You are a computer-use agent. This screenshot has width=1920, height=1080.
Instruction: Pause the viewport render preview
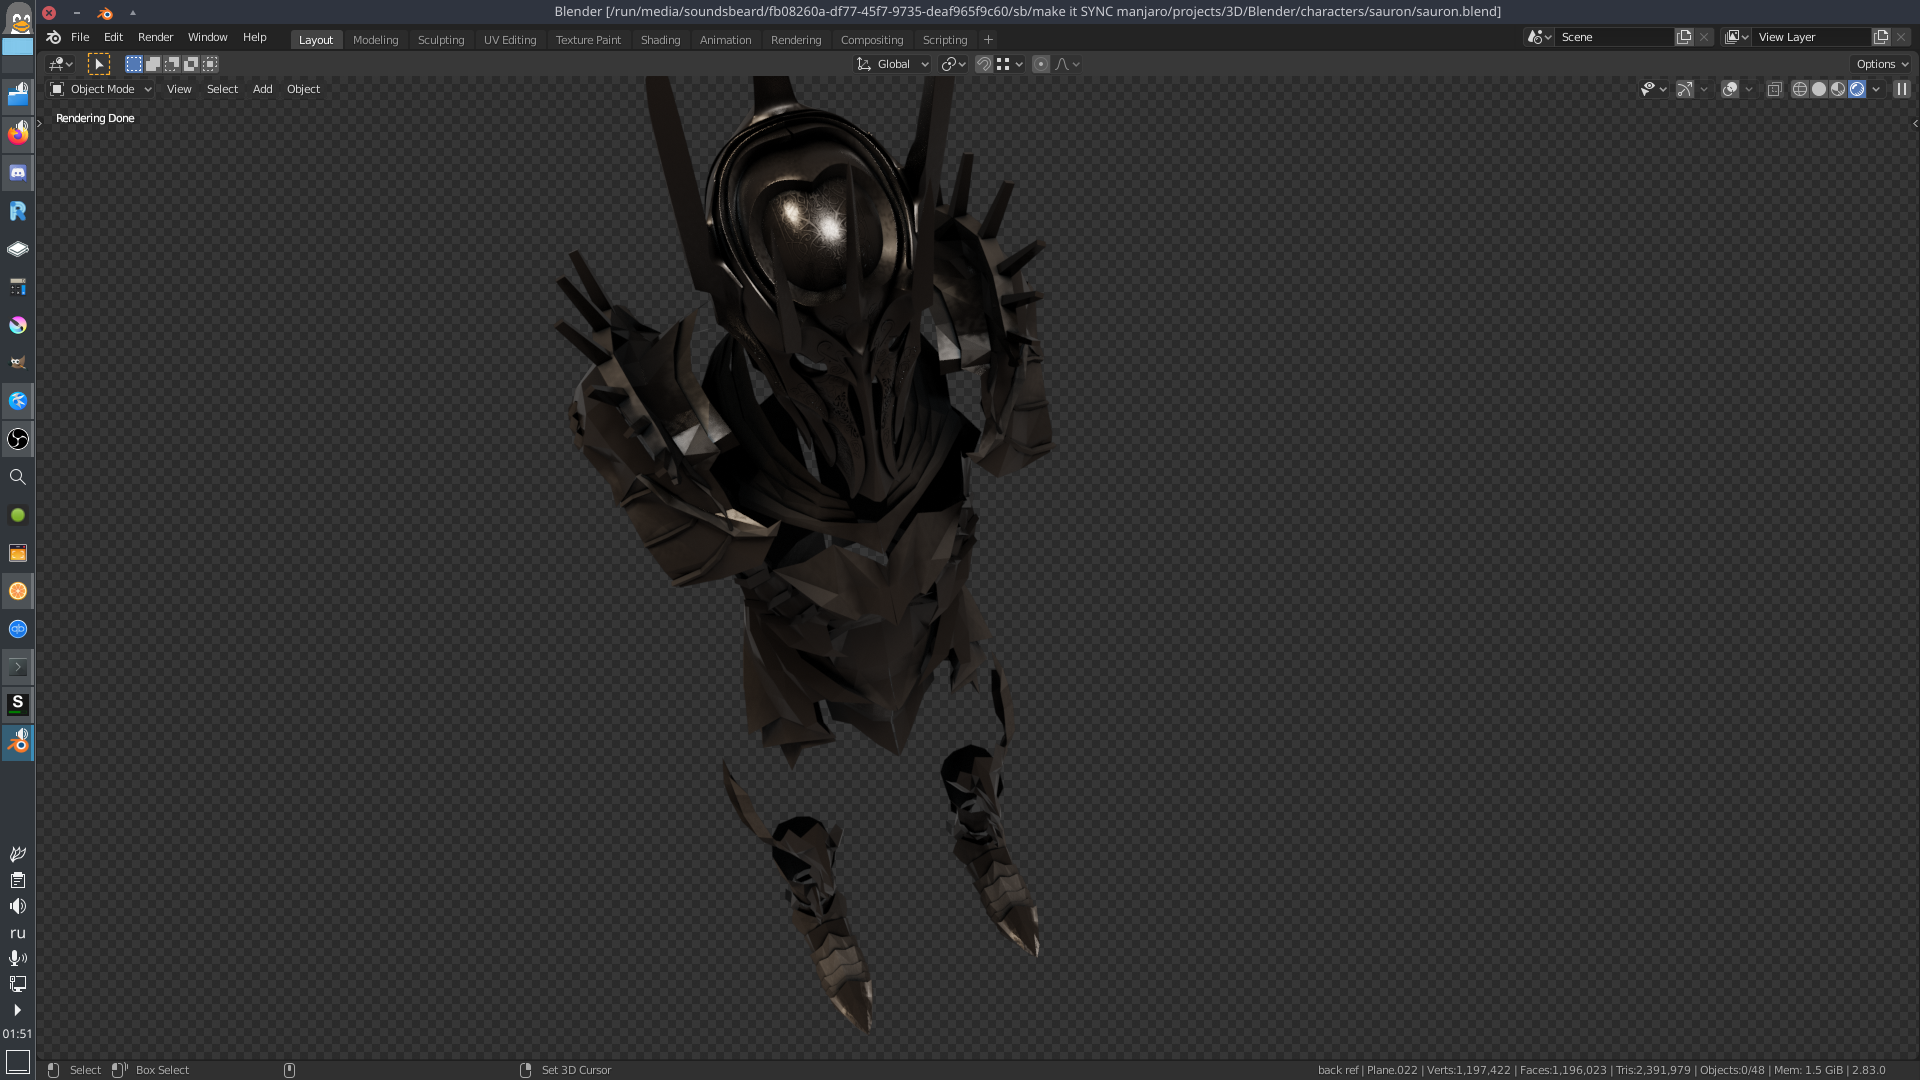(1902, 89)
